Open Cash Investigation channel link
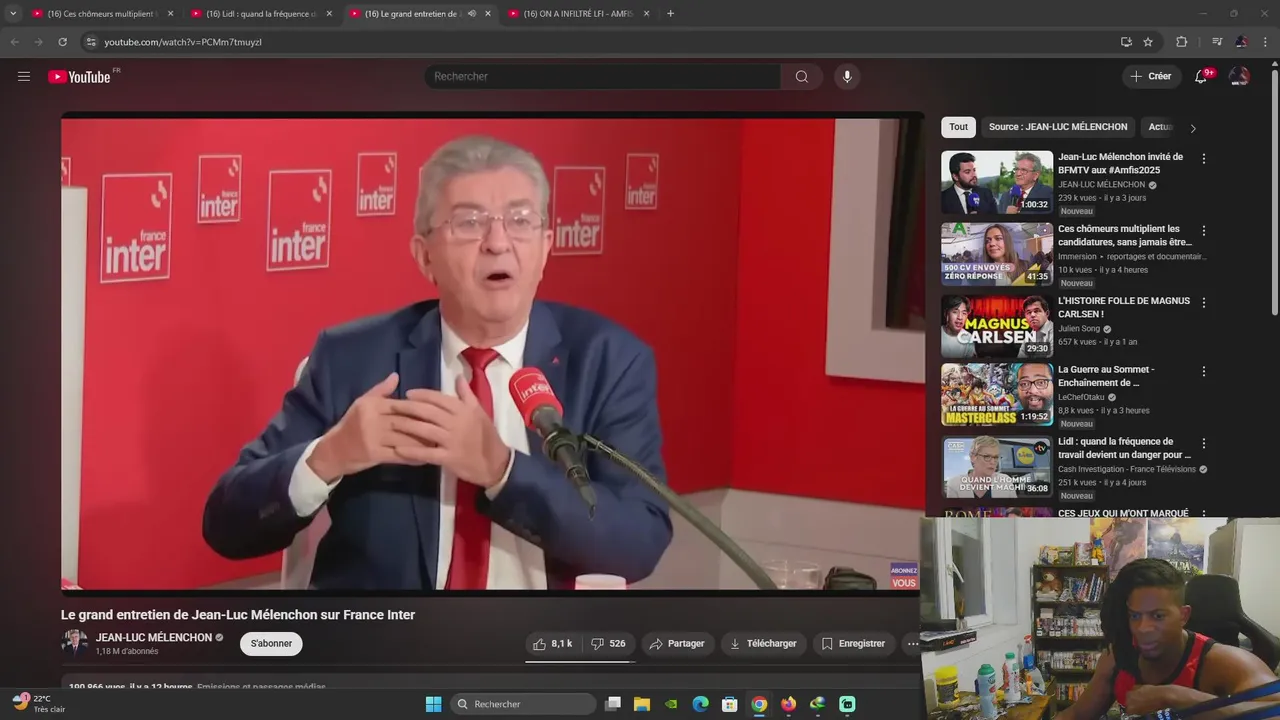Image resolution: width=1280 pixels, height=720 pixels. tap(1127, 469)
